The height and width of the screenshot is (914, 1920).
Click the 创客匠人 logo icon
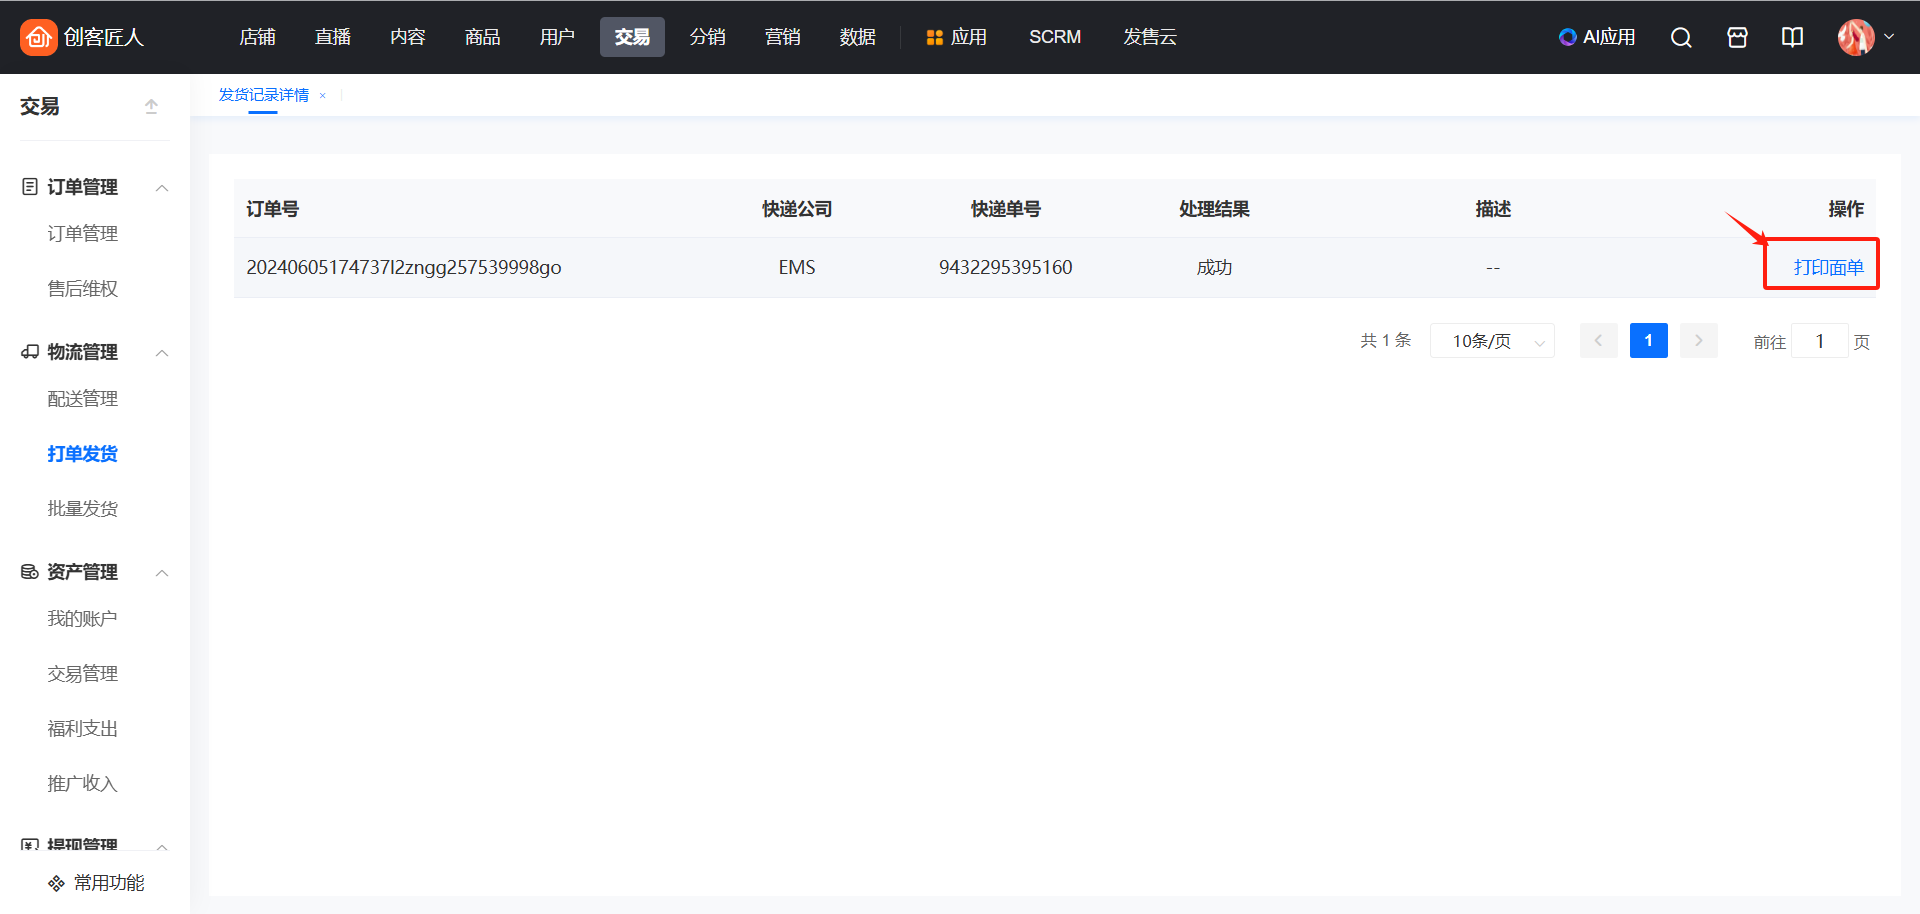(x=38, y=37)
